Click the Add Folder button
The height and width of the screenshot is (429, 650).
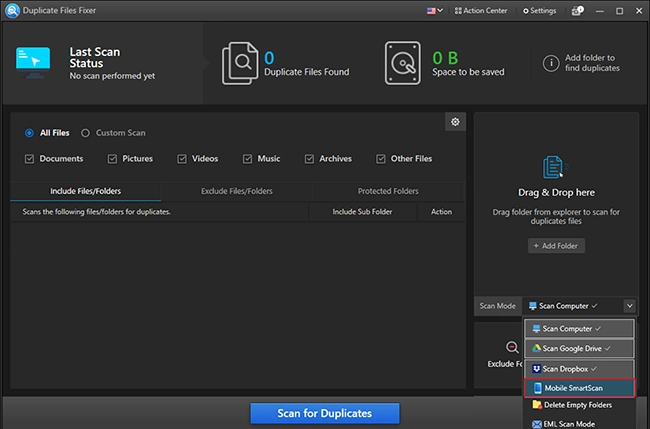(x=556, y=246)
